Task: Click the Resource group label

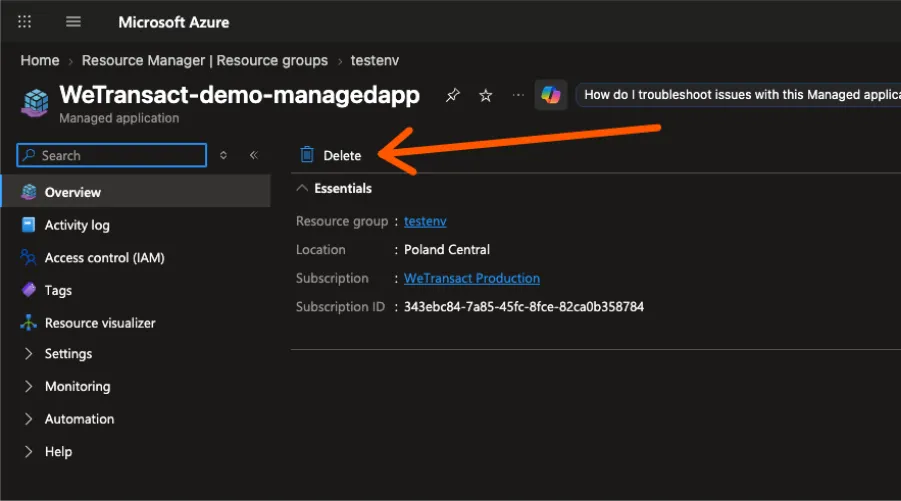Action: [x=342, y=221]
